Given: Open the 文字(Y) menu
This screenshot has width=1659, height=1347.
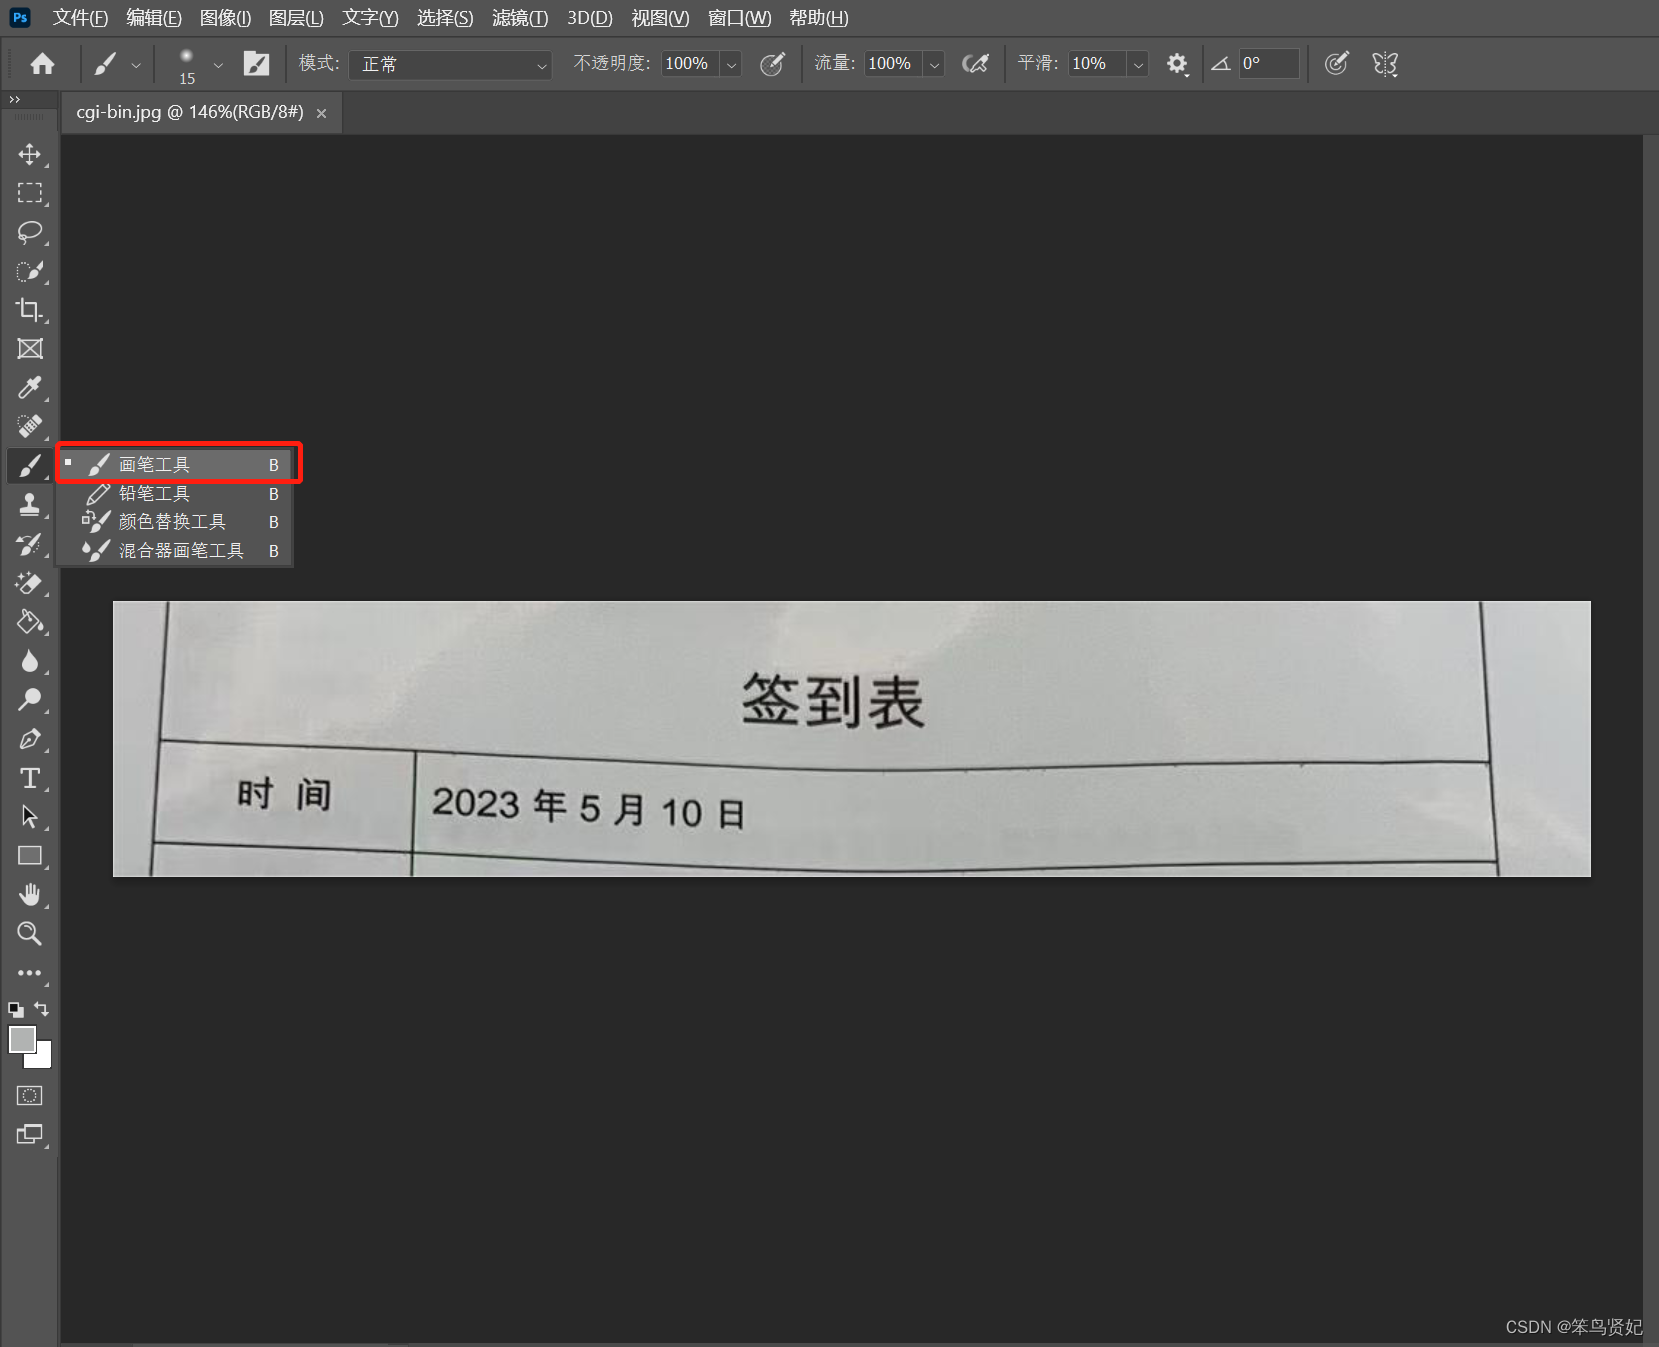Looking at the screenshot, I should point(370,18).
